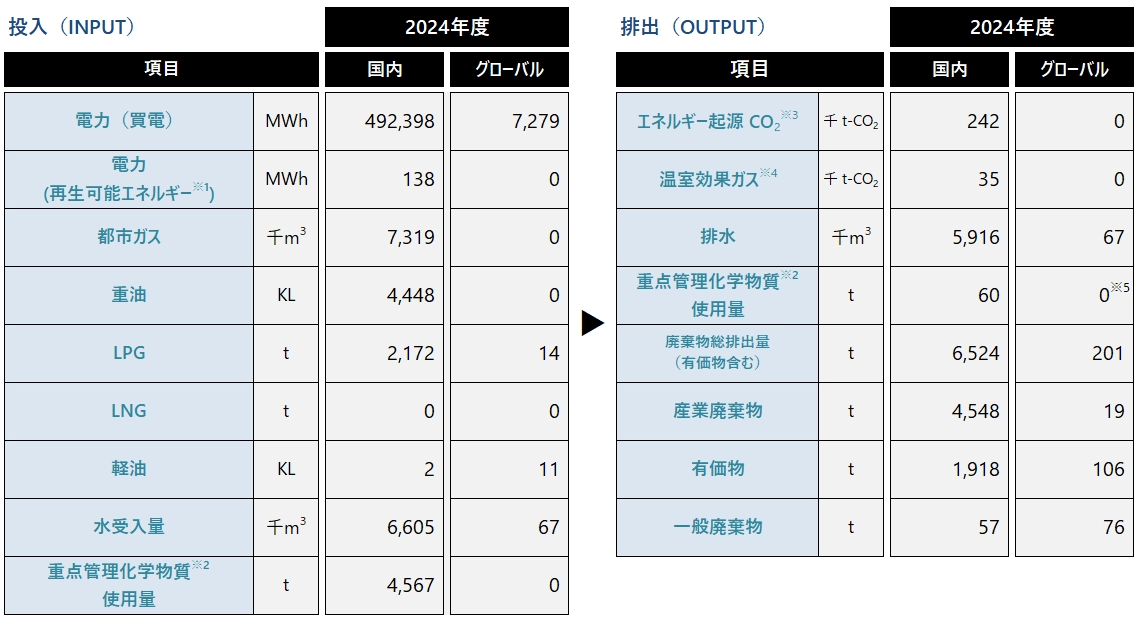The width and height of the screenshot is (1136, 617).
Task: Click the 産業廃棄物 row label
Action: 716,411
